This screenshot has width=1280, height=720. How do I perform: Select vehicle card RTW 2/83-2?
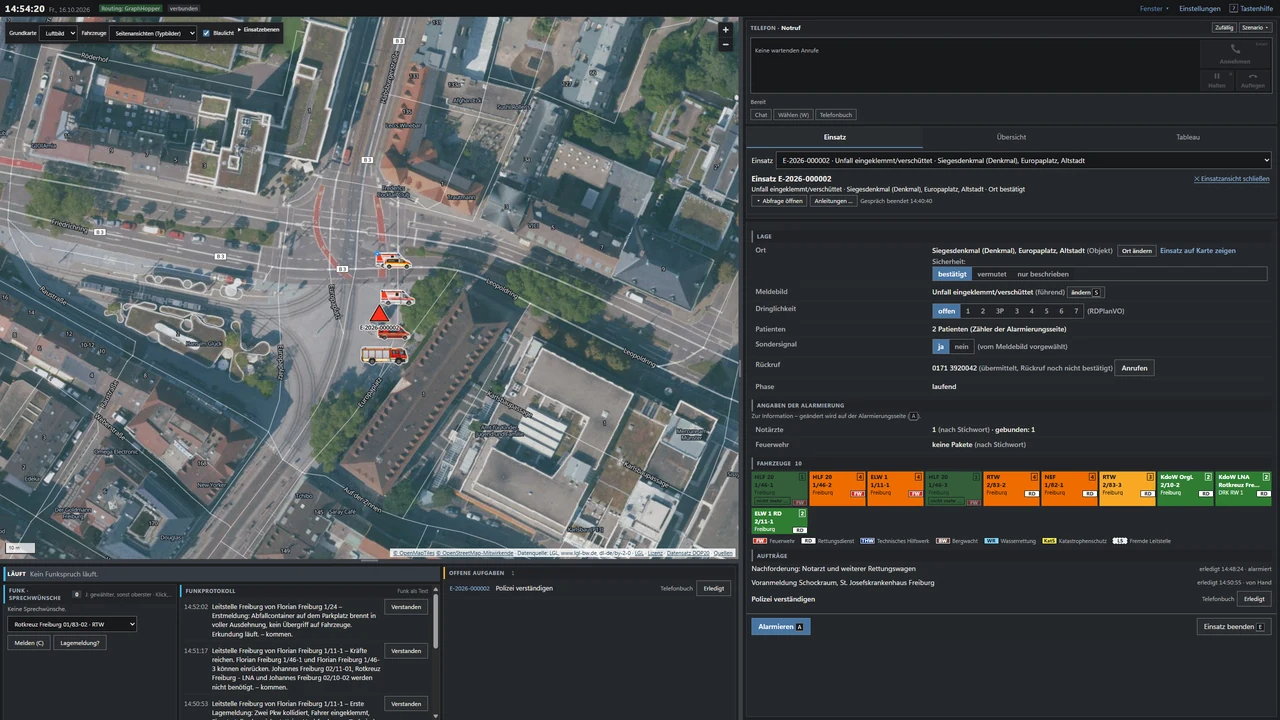pyautogui.click(x=1012, y=489)
